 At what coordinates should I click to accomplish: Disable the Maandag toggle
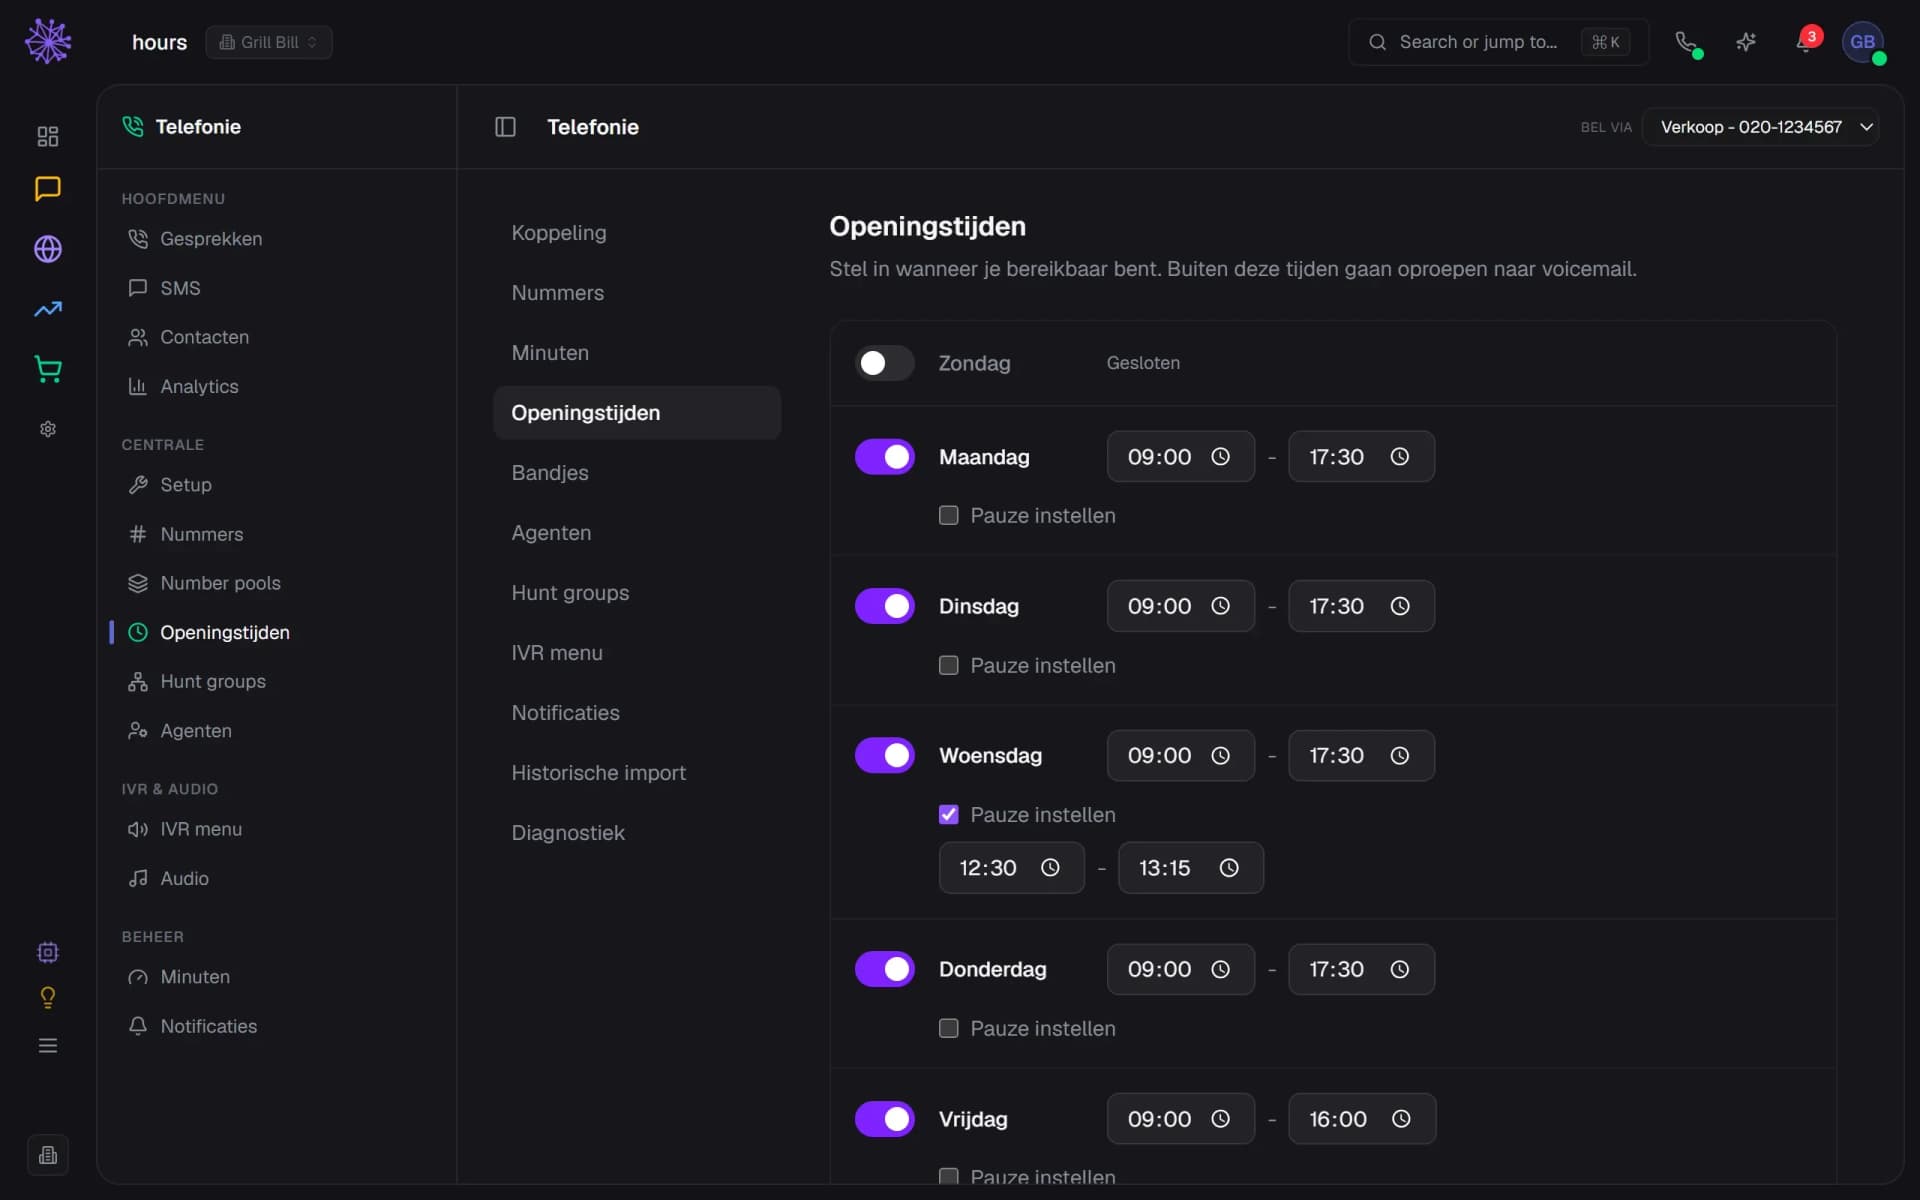coord(885,457)
